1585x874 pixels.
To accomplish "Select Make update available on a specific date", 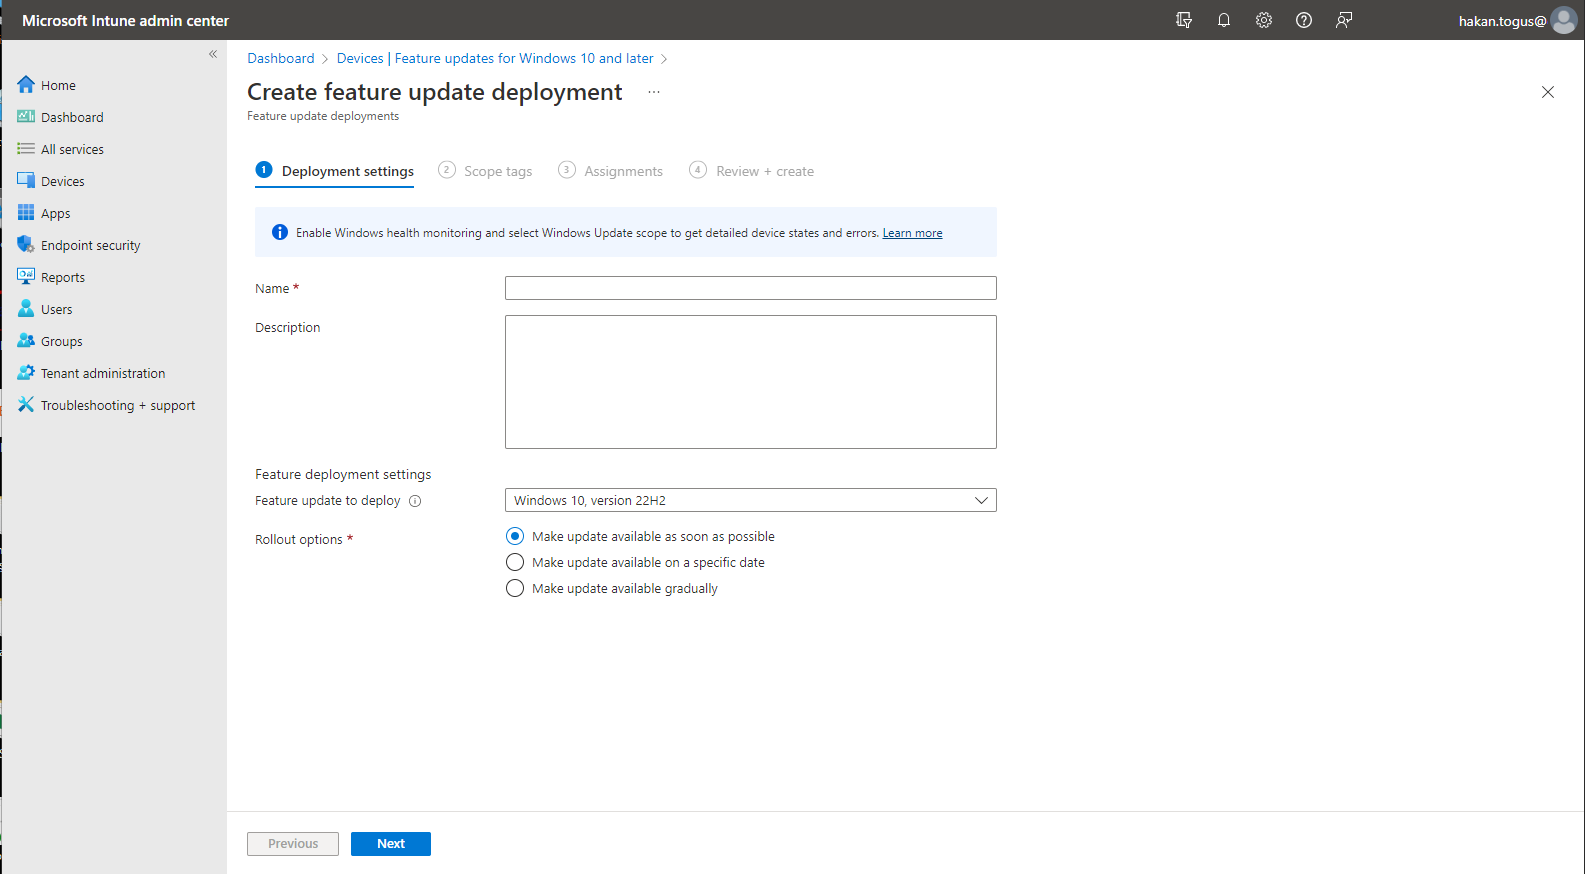I will coord(515,563).
